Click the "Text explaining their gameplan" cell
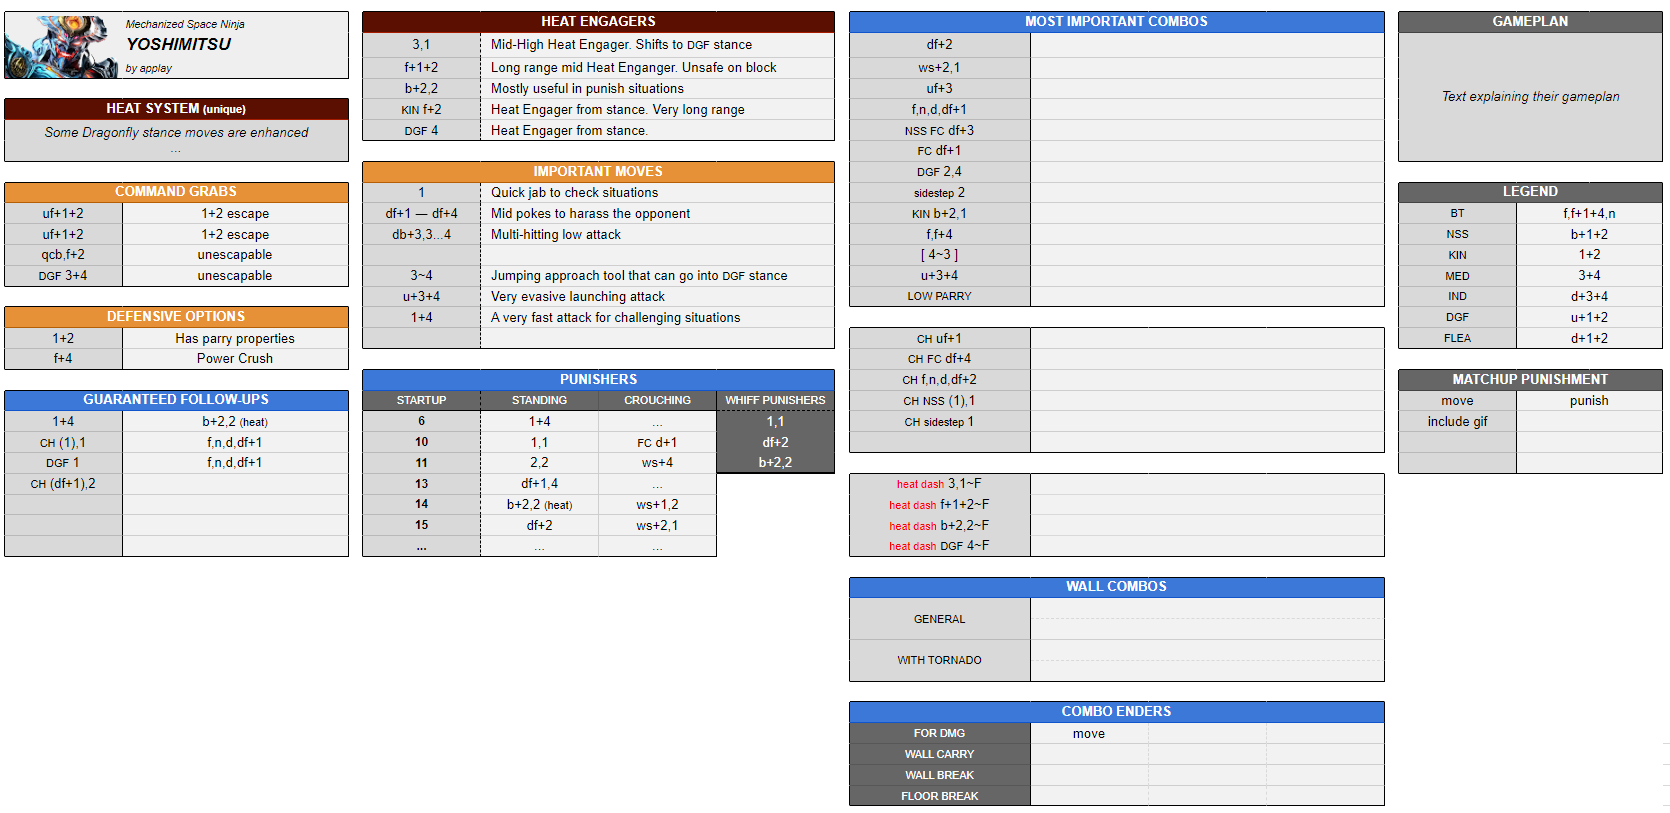1670x813 pixels. pos(1529,97)
